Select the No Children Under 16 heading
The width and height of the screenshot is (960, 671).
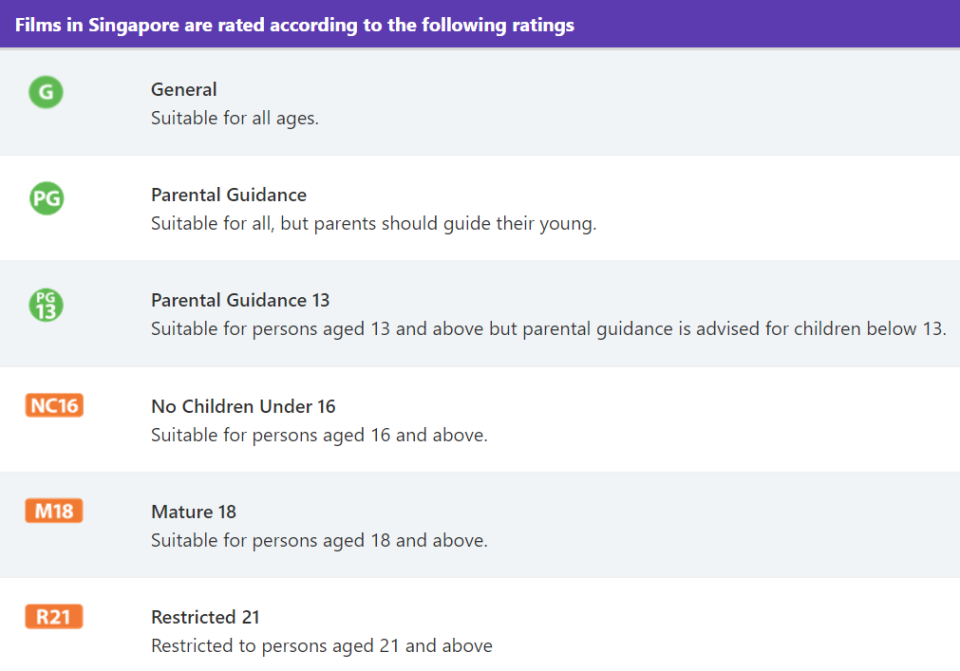[243, 406]
